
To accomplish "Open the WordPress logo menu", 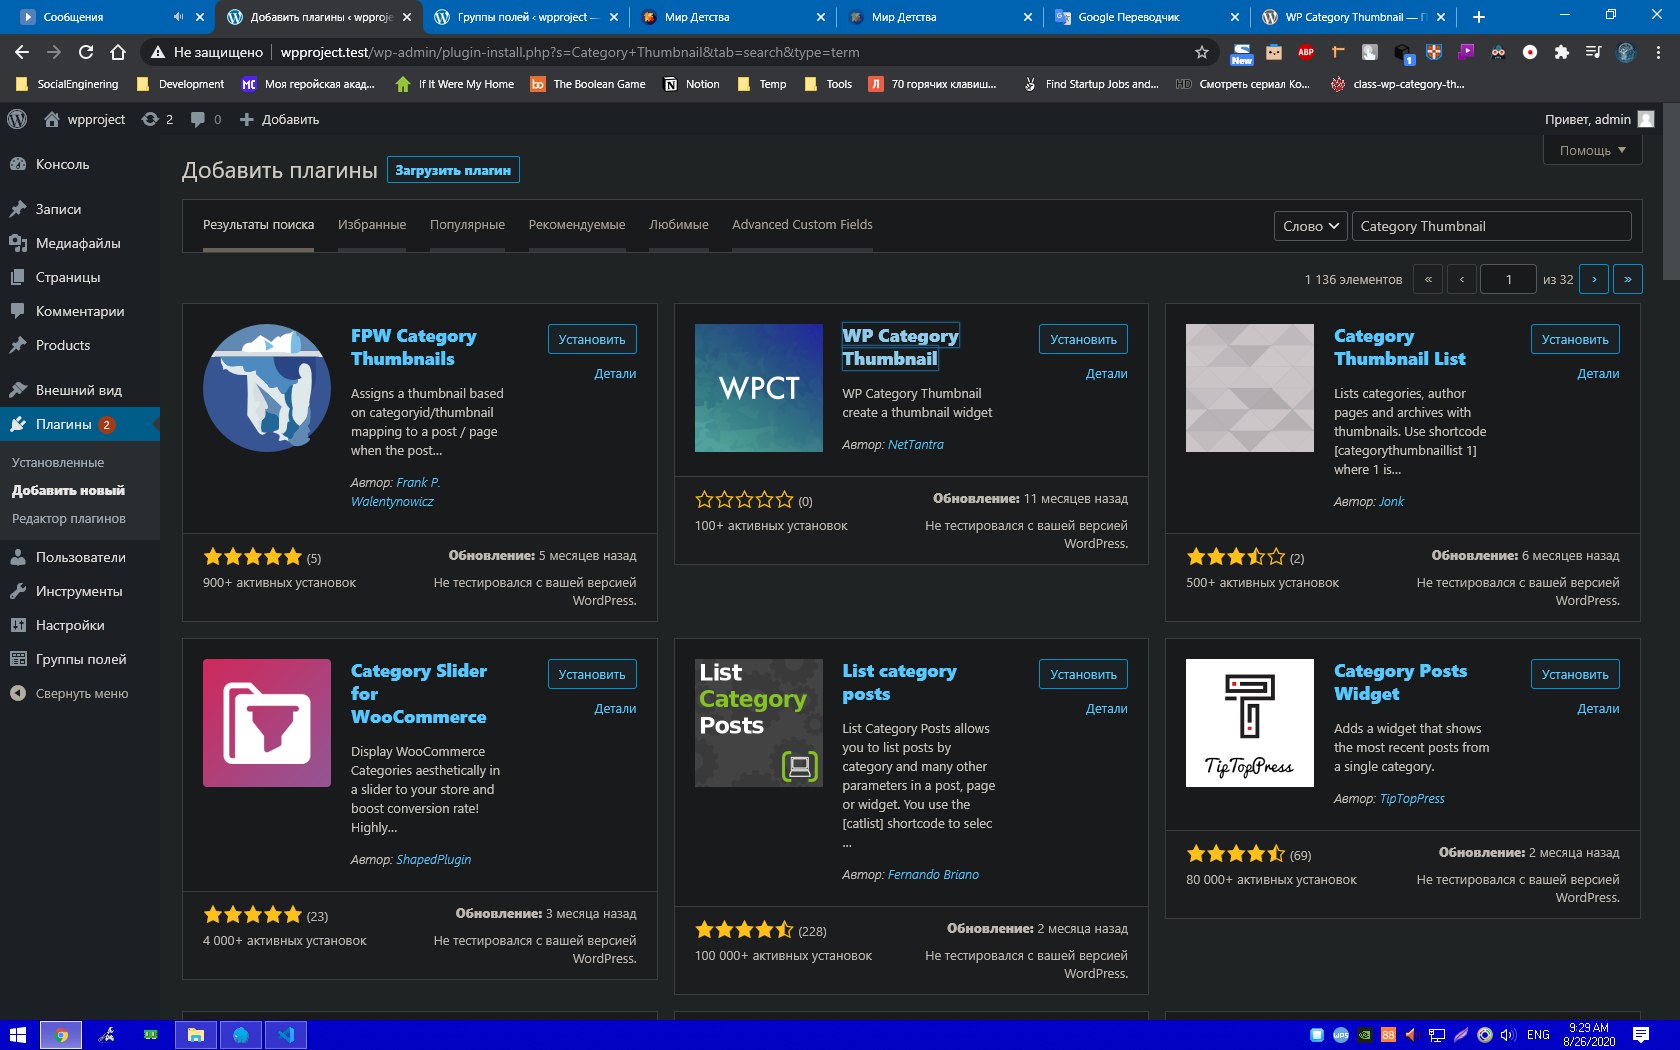I will point(17,119).
